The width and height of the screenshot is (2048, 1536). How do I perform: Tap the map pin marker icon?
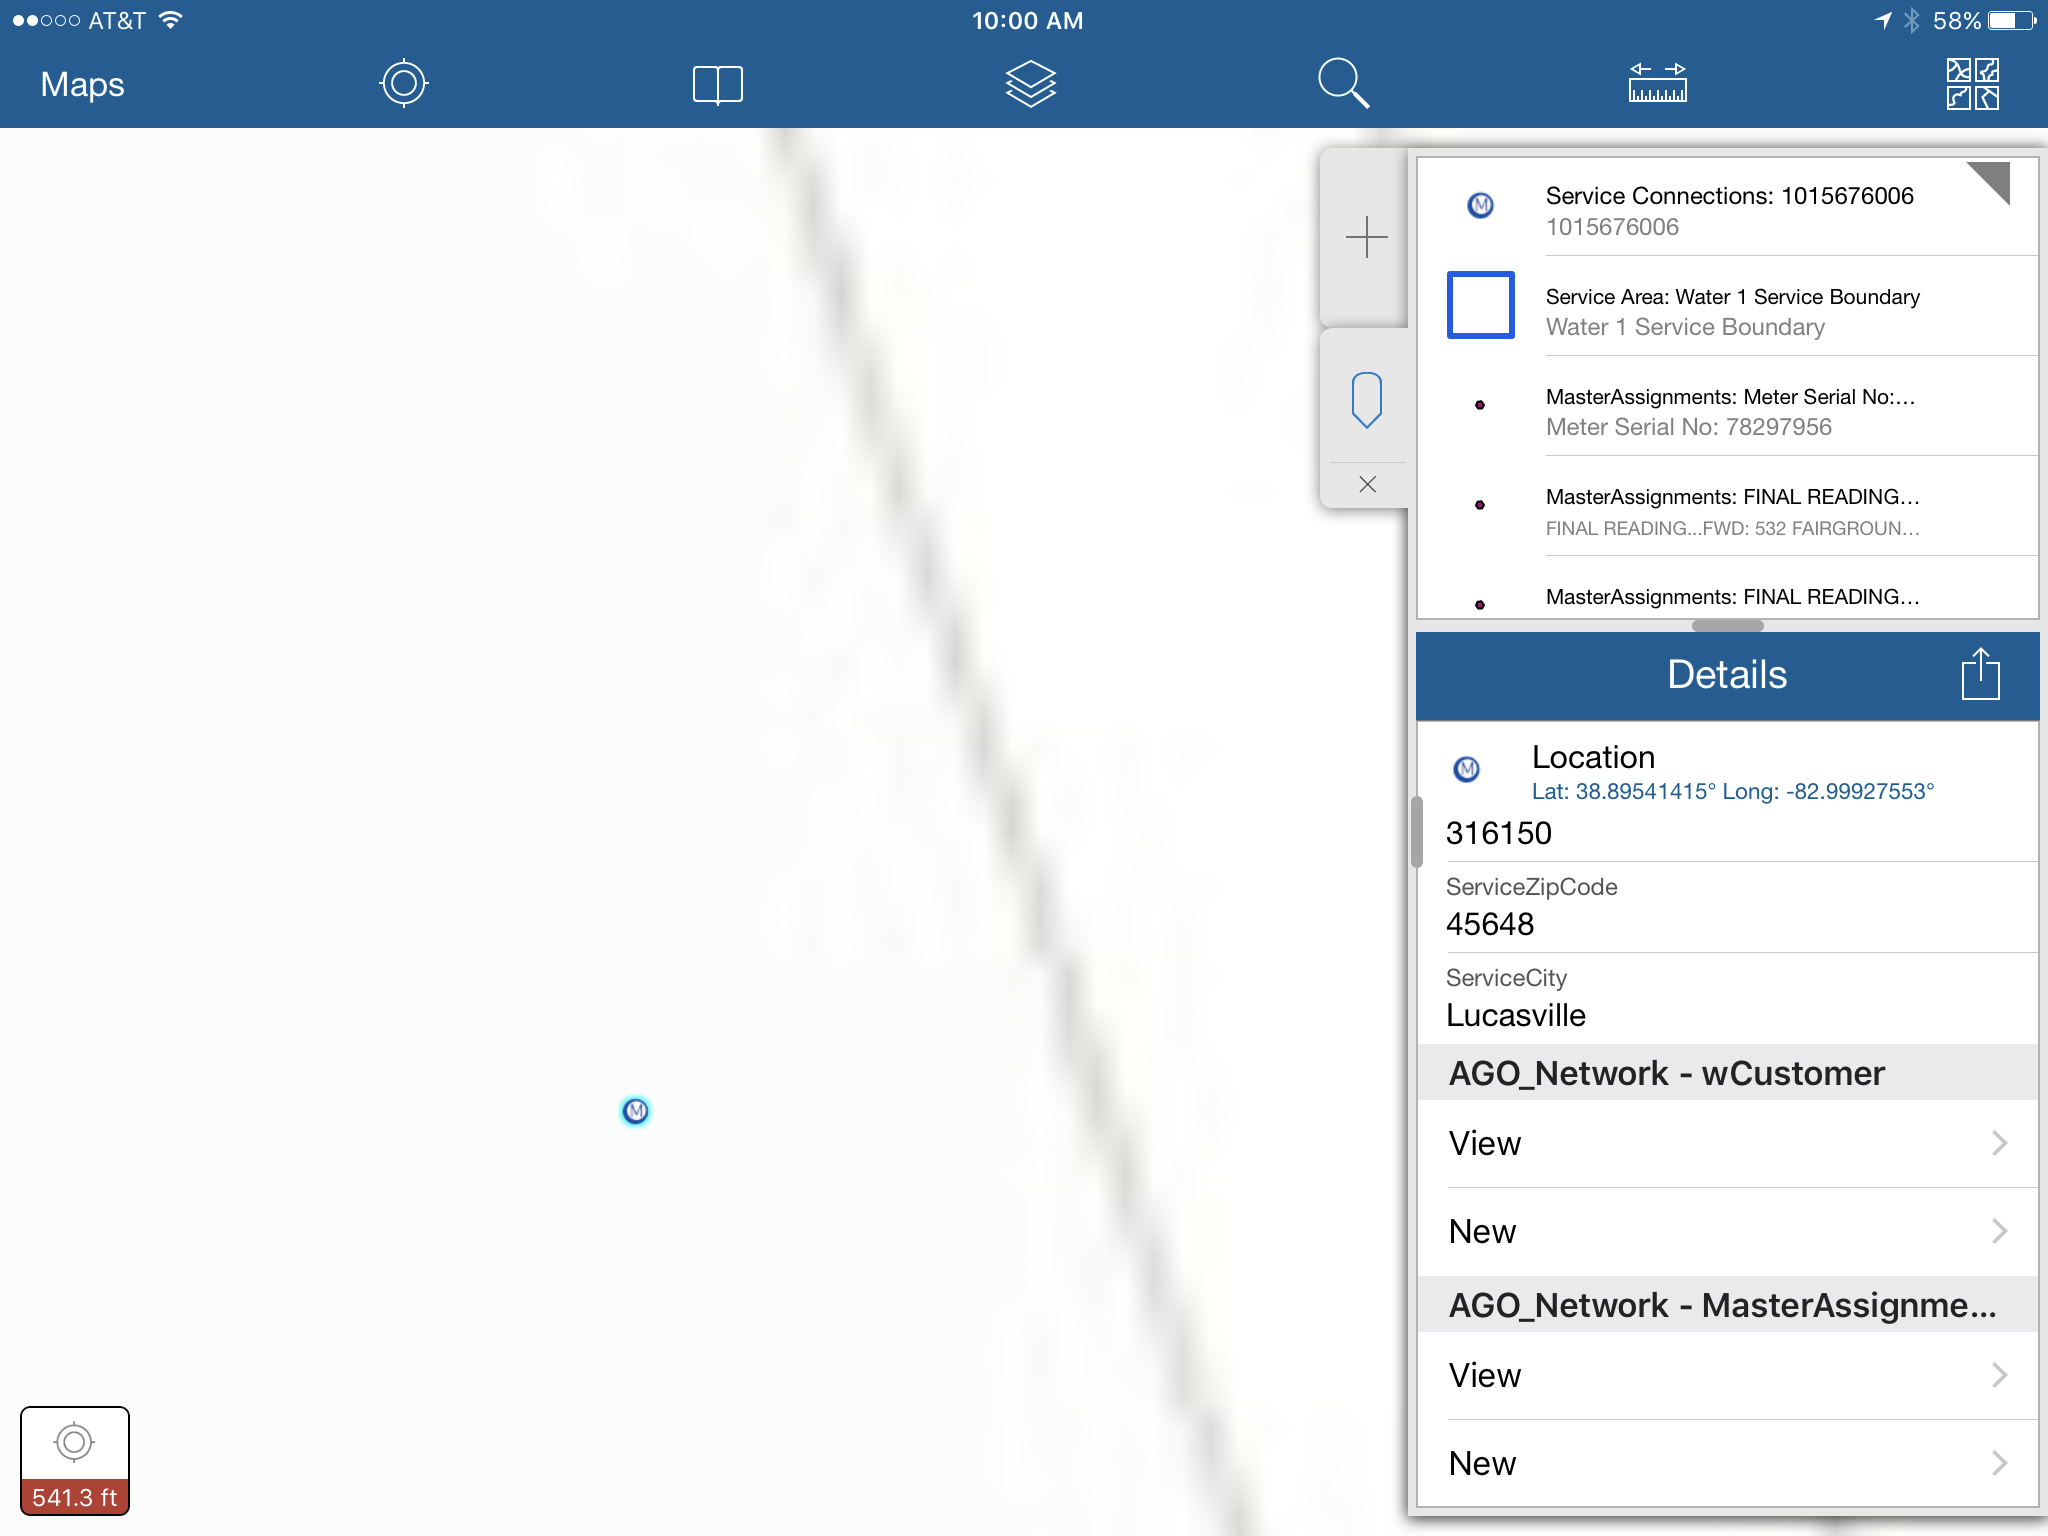pyautogui.click(x=1366, y=400)
